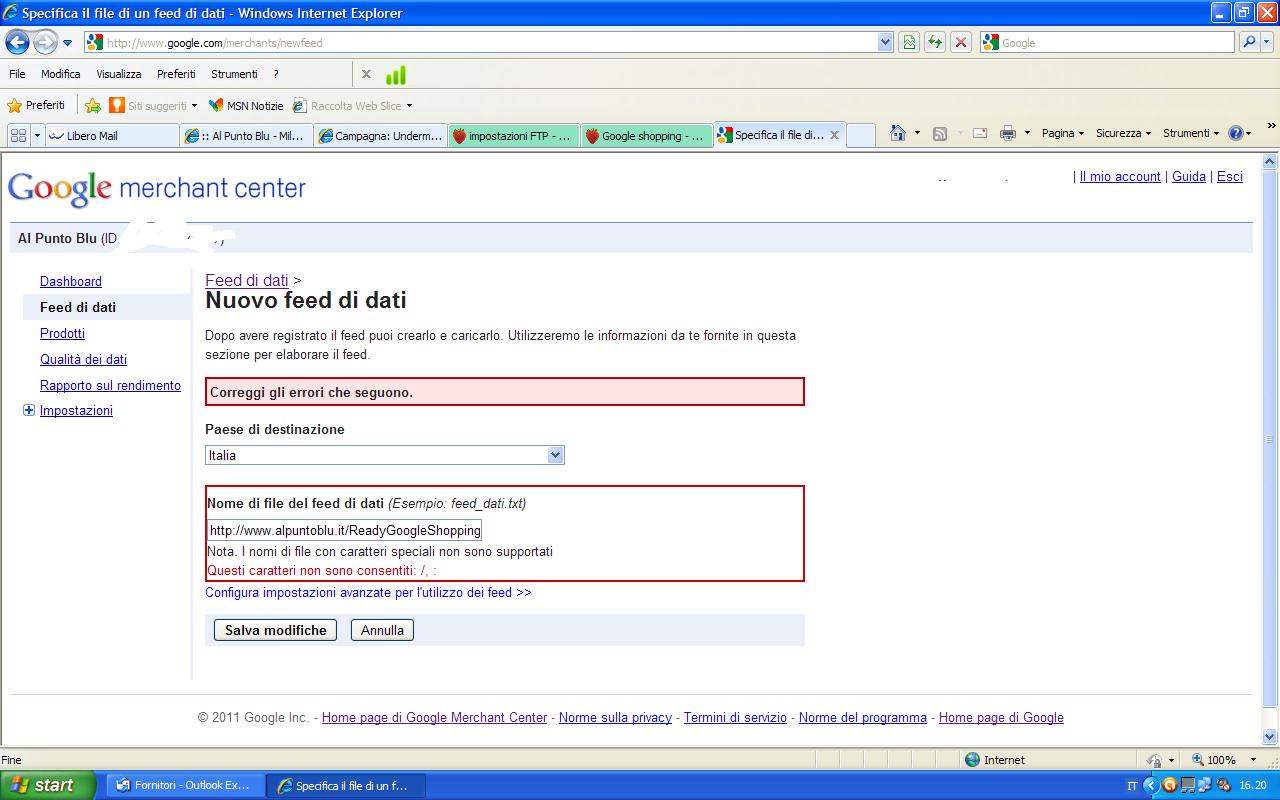Viewport: 1280px width, 800px height.
Task: Open the Pagina command bar menu
Action: point(1063,133)
